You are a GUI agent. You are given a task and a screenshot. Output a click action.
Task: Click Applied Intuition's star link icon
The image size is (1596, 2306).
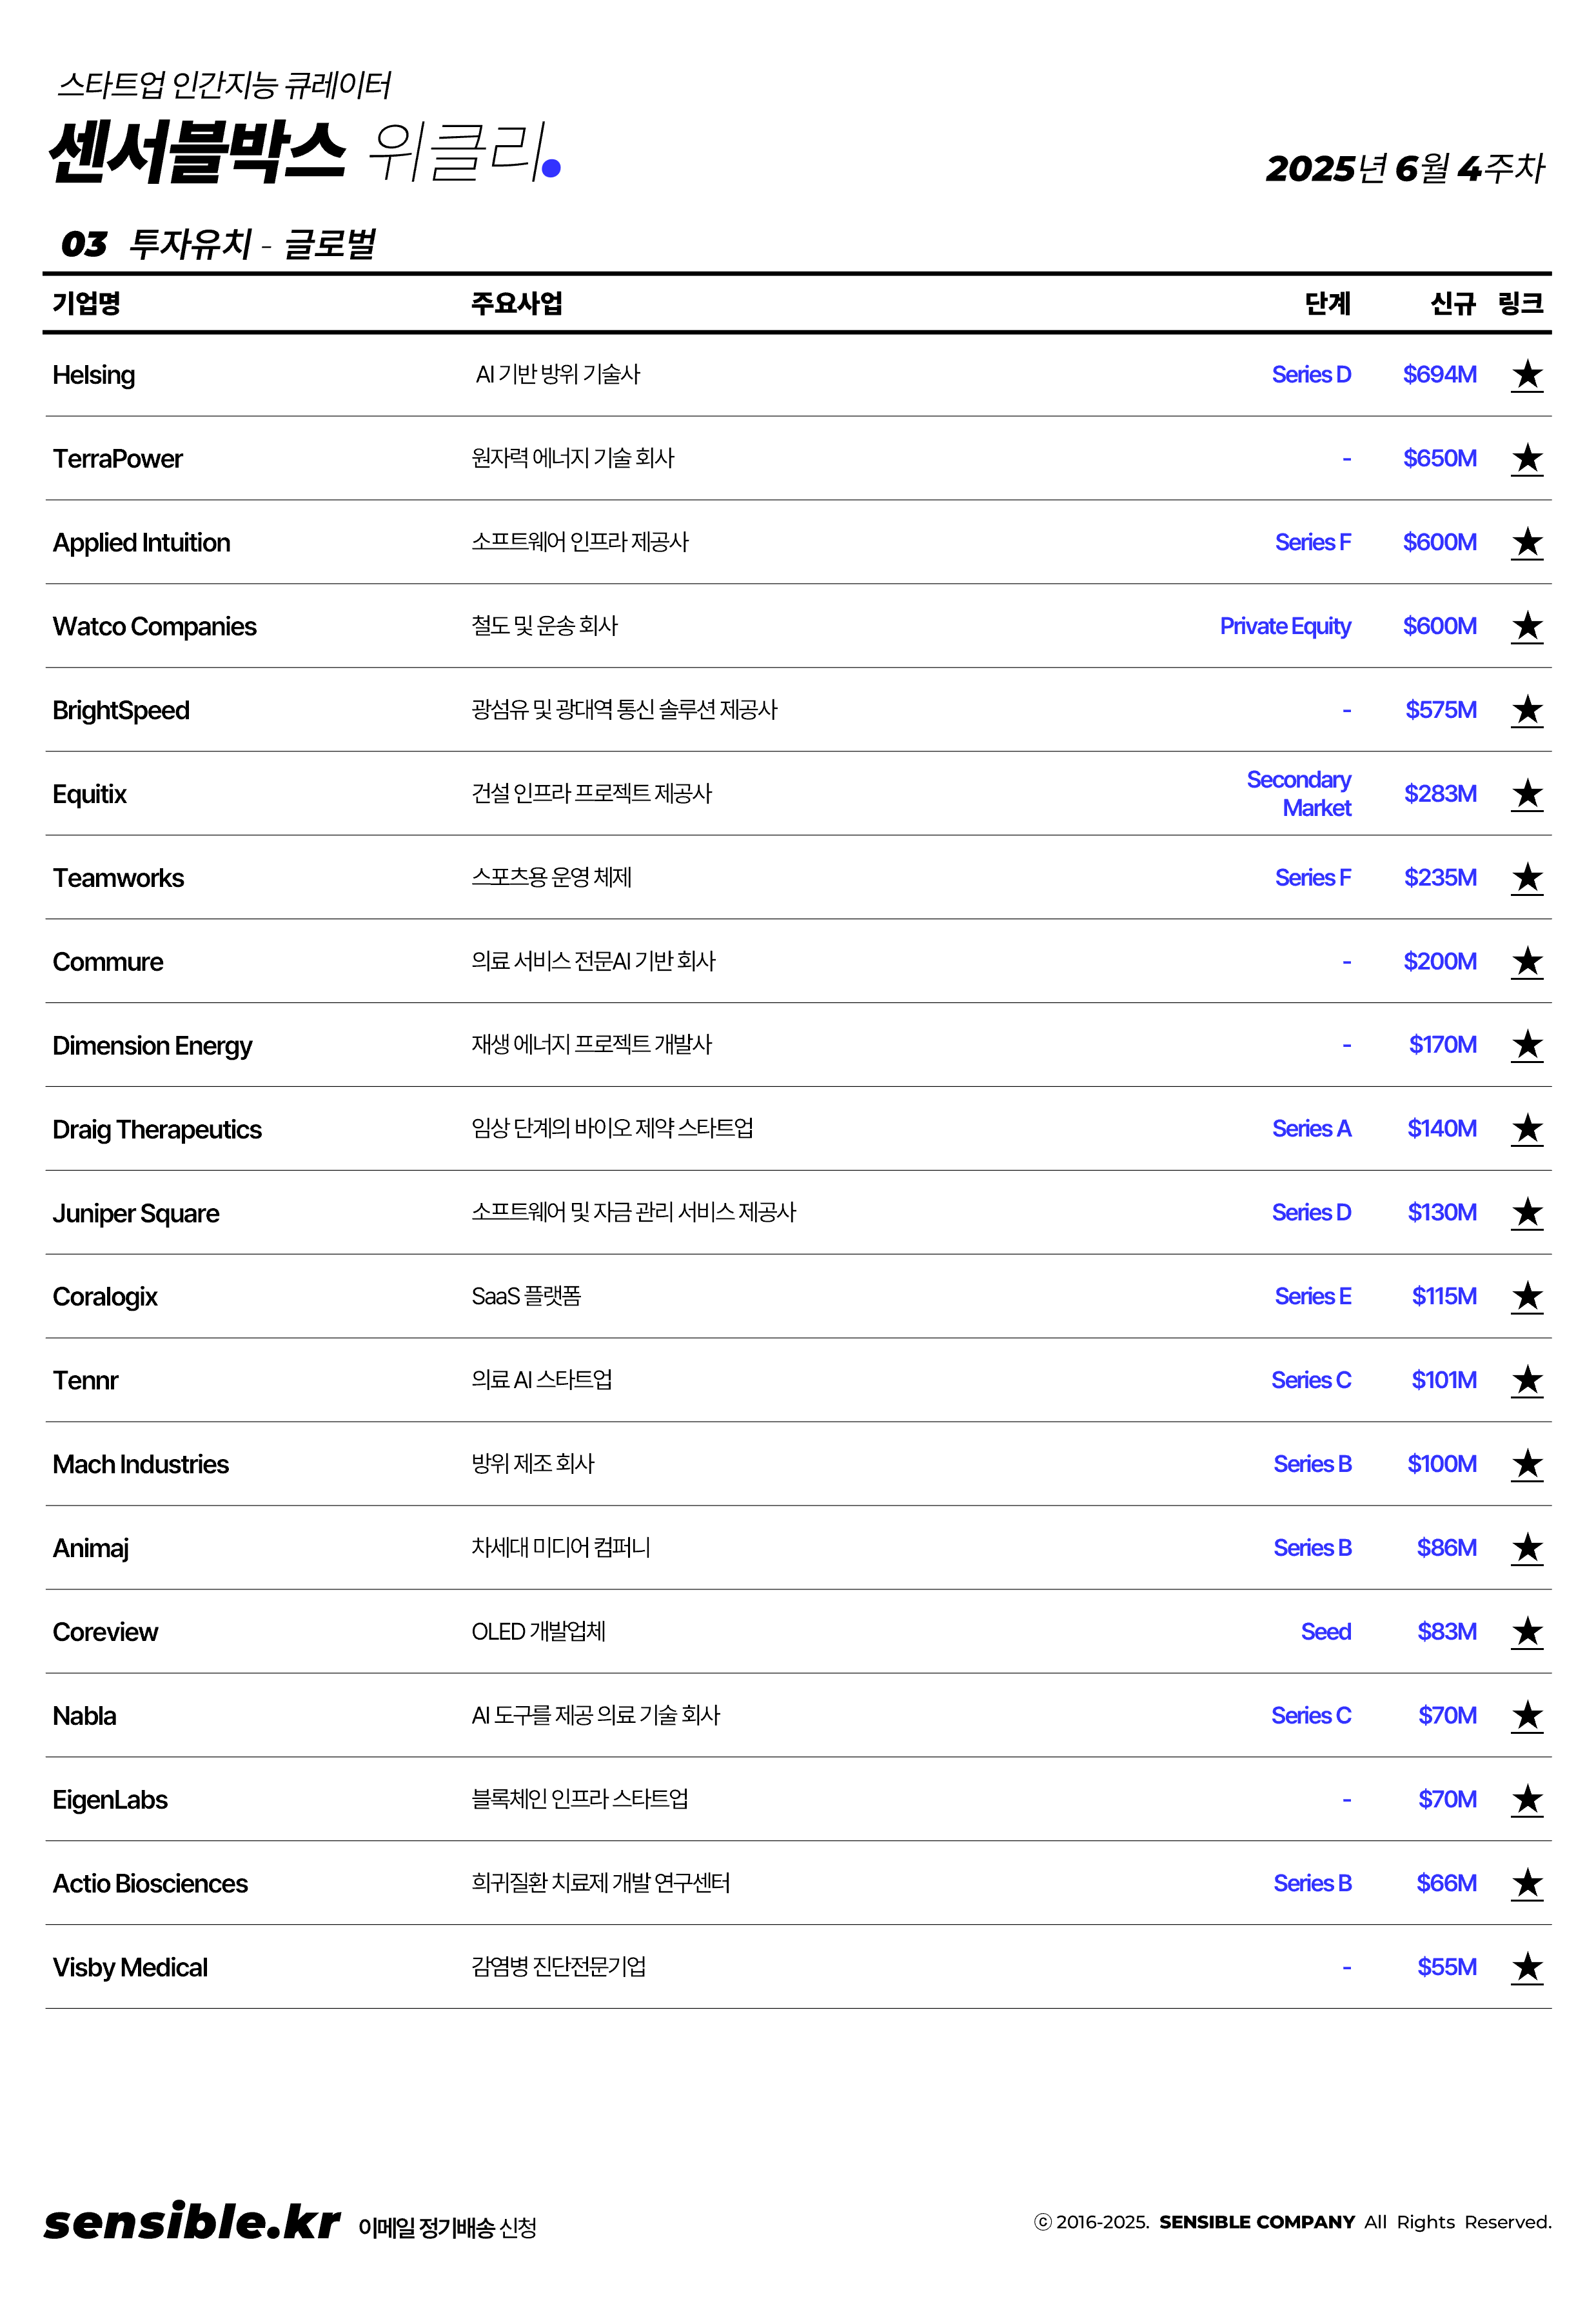click(1526, 543)
